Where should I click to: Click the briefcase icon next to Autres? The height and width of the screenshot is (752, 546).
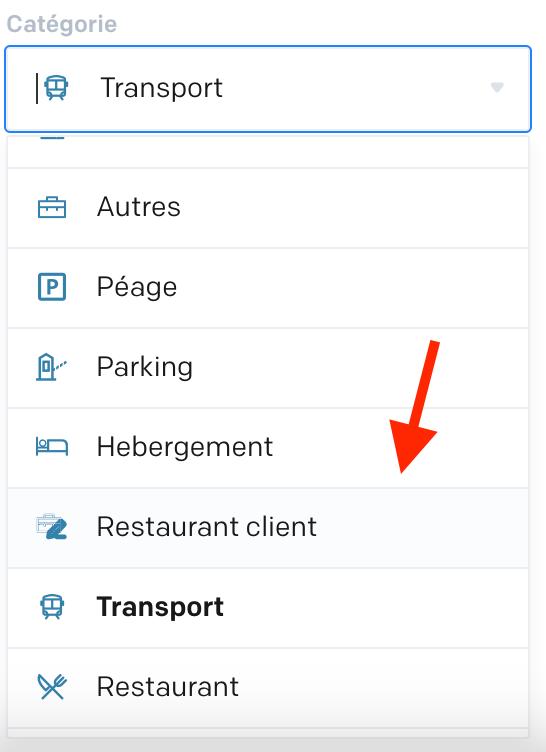(x=52, y=208)
